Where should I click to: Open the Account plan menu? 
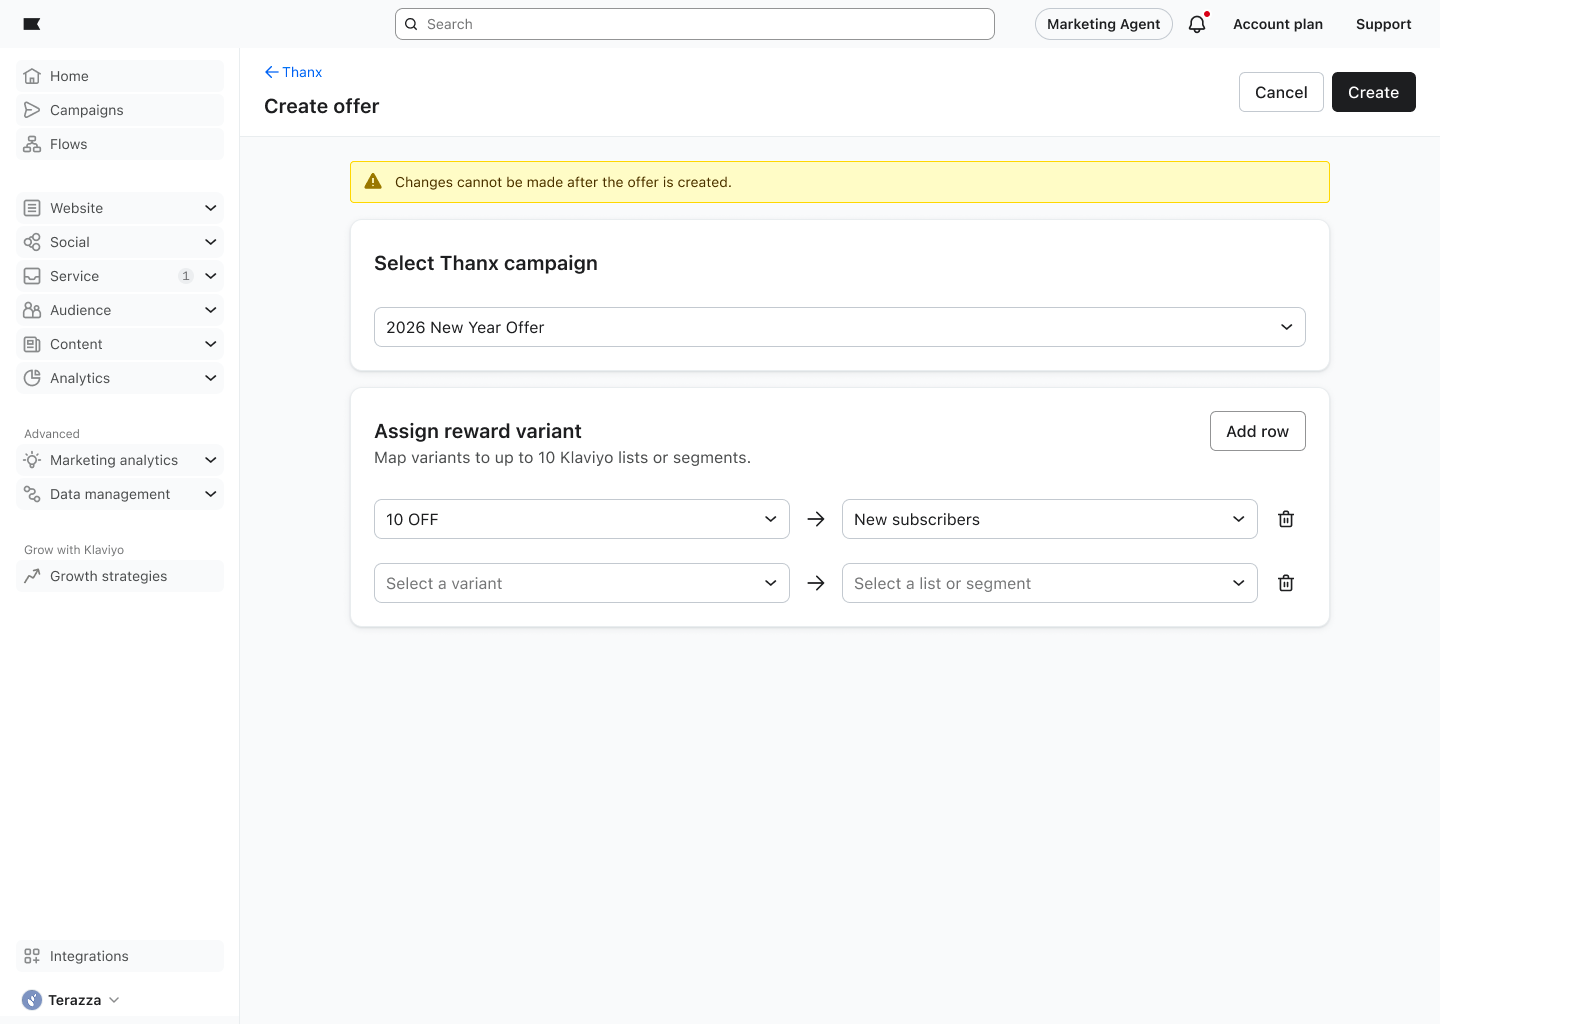click(1277, 24)
